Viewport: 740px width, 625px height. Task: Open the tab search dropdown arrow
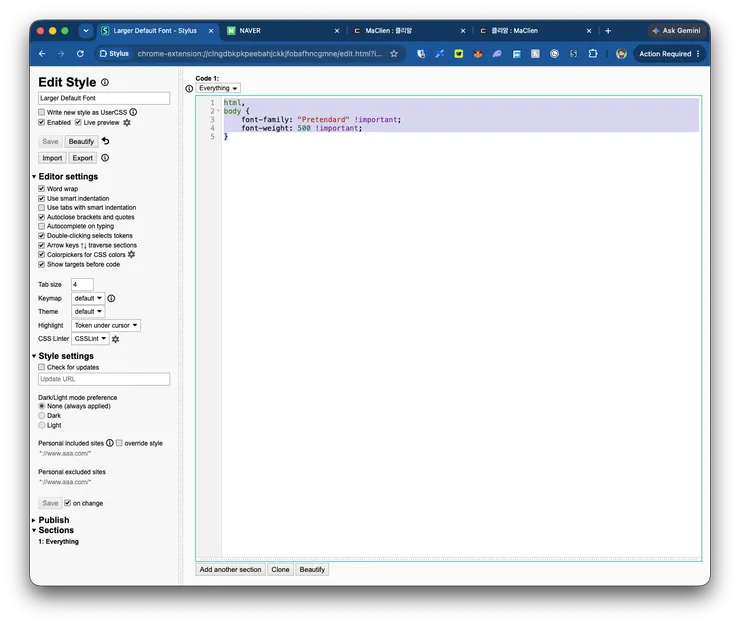point(86,31)
